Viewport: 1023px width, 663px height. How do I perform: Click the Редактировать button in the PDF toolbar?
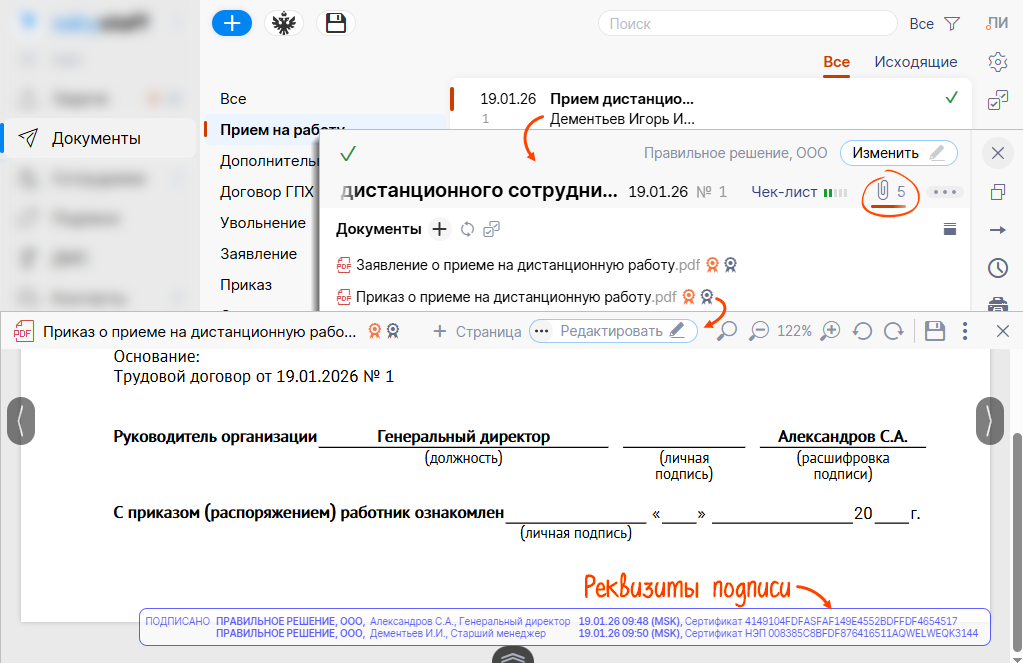tap(622, 331)
